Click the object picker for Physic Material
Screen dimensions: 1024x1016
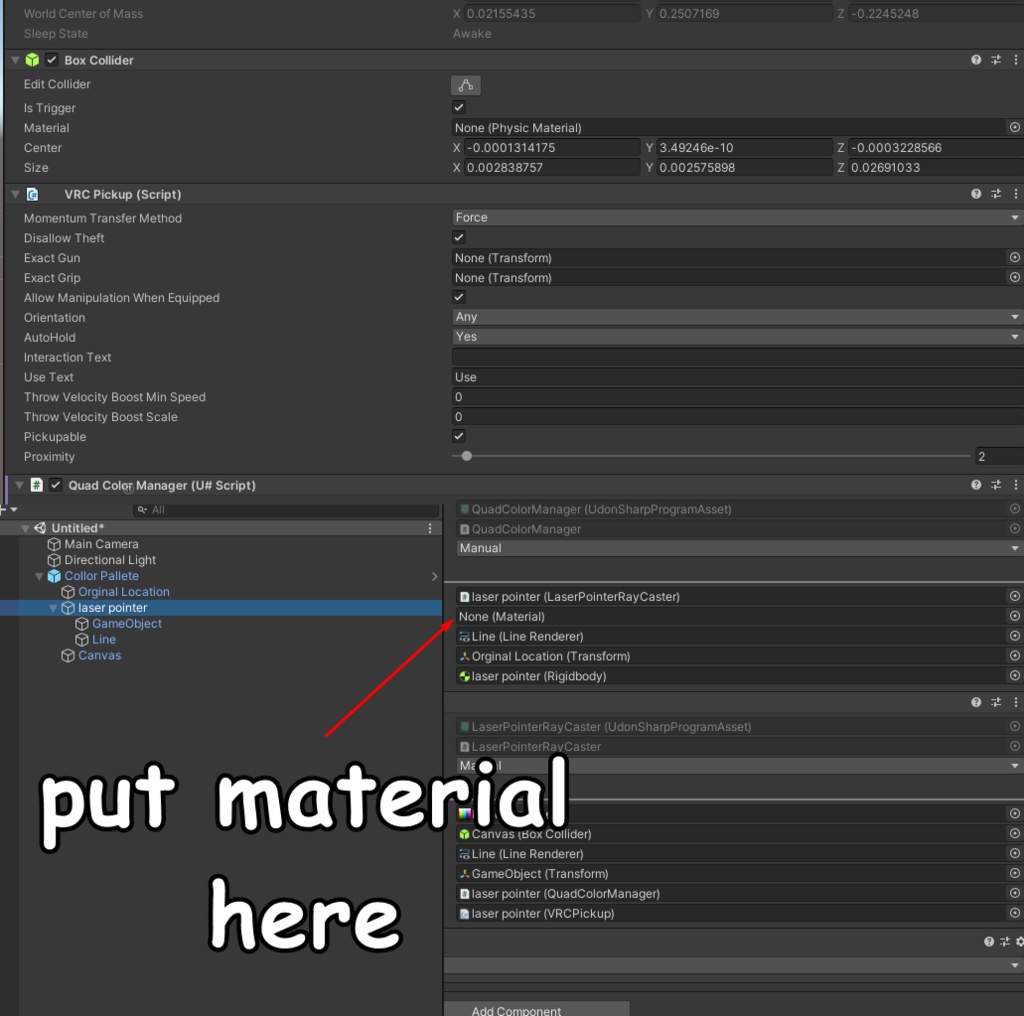(x=1014, y=128)
